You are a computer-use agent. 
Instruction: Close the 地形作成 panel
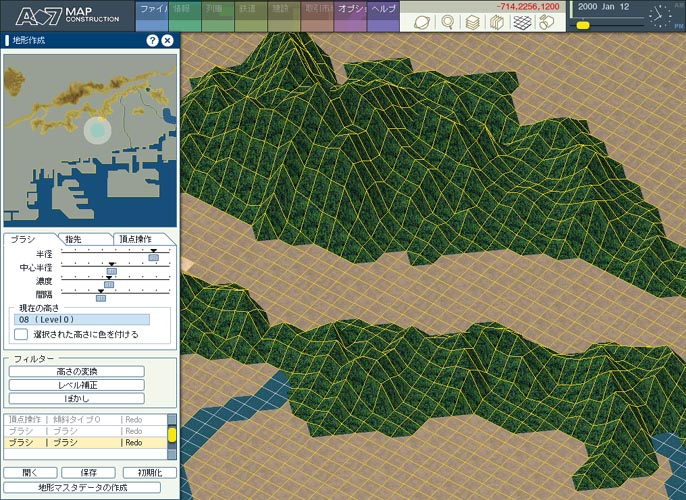pyautogui.click(x=167, y=41)
